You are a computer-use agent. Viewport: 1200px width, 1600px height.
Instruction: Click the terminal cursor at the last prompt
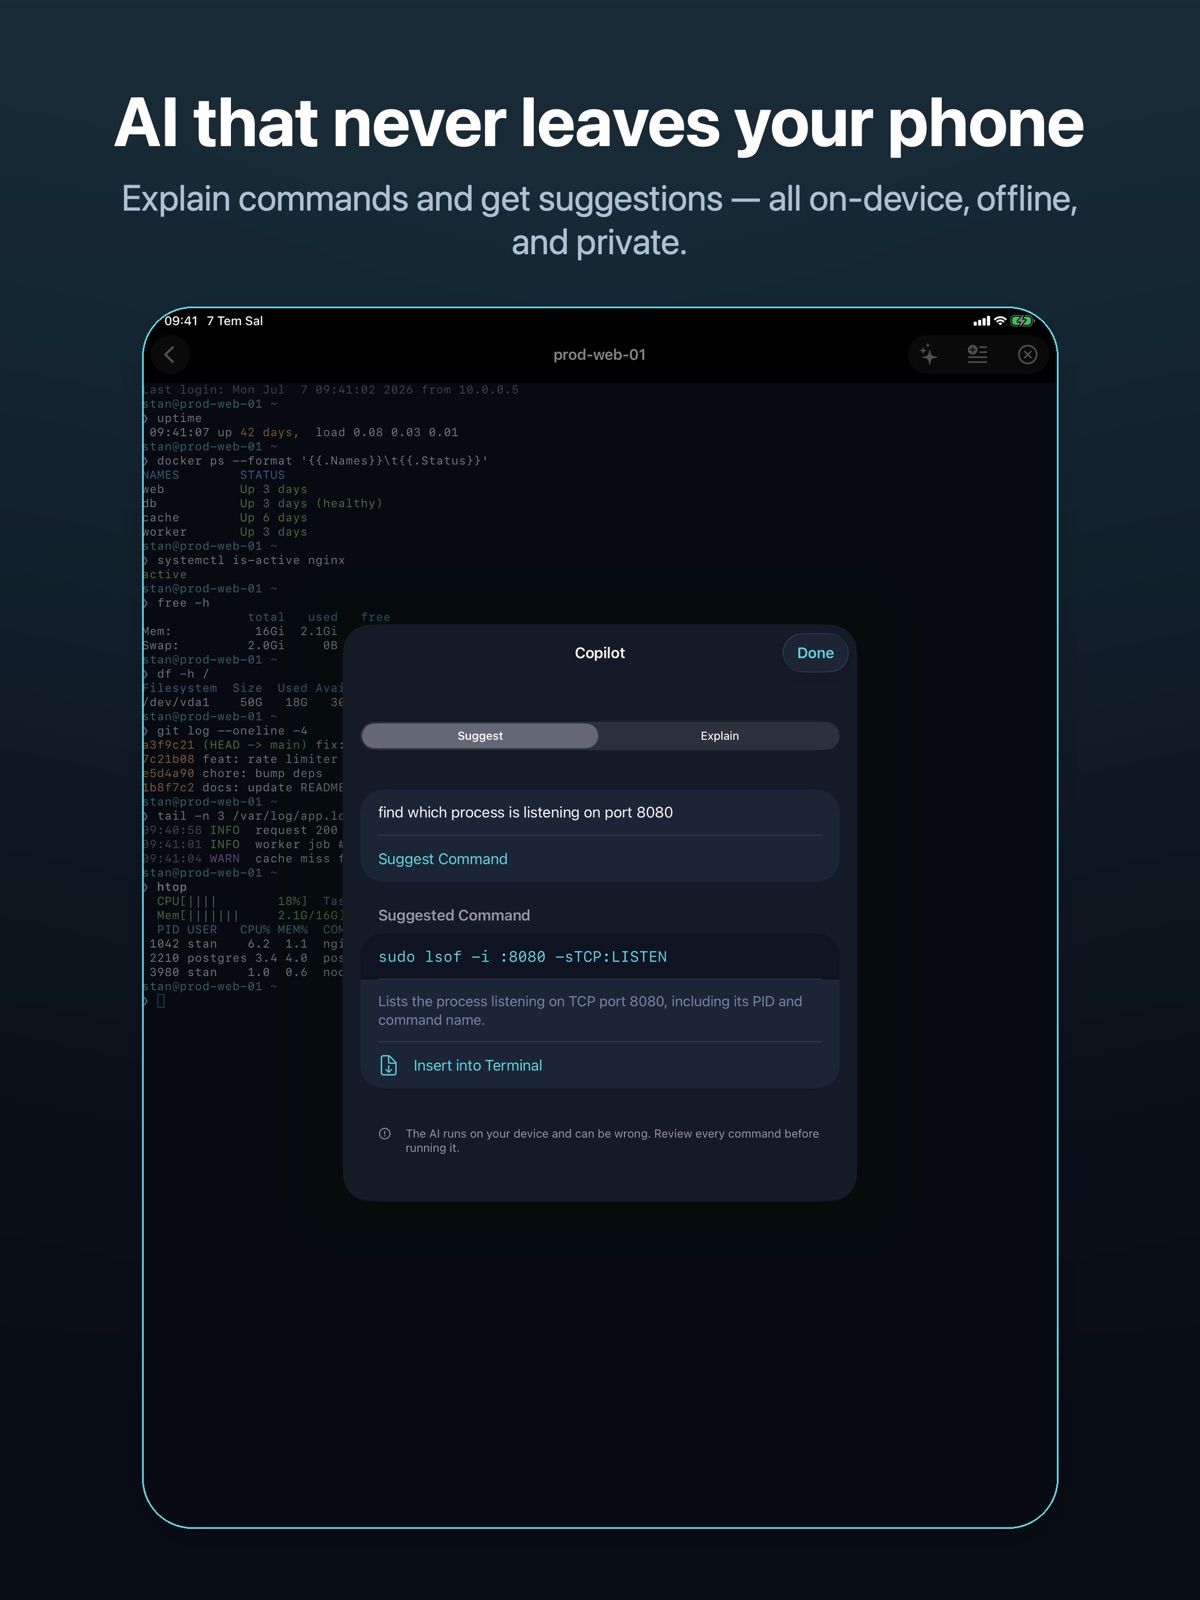coord(161,1001)
